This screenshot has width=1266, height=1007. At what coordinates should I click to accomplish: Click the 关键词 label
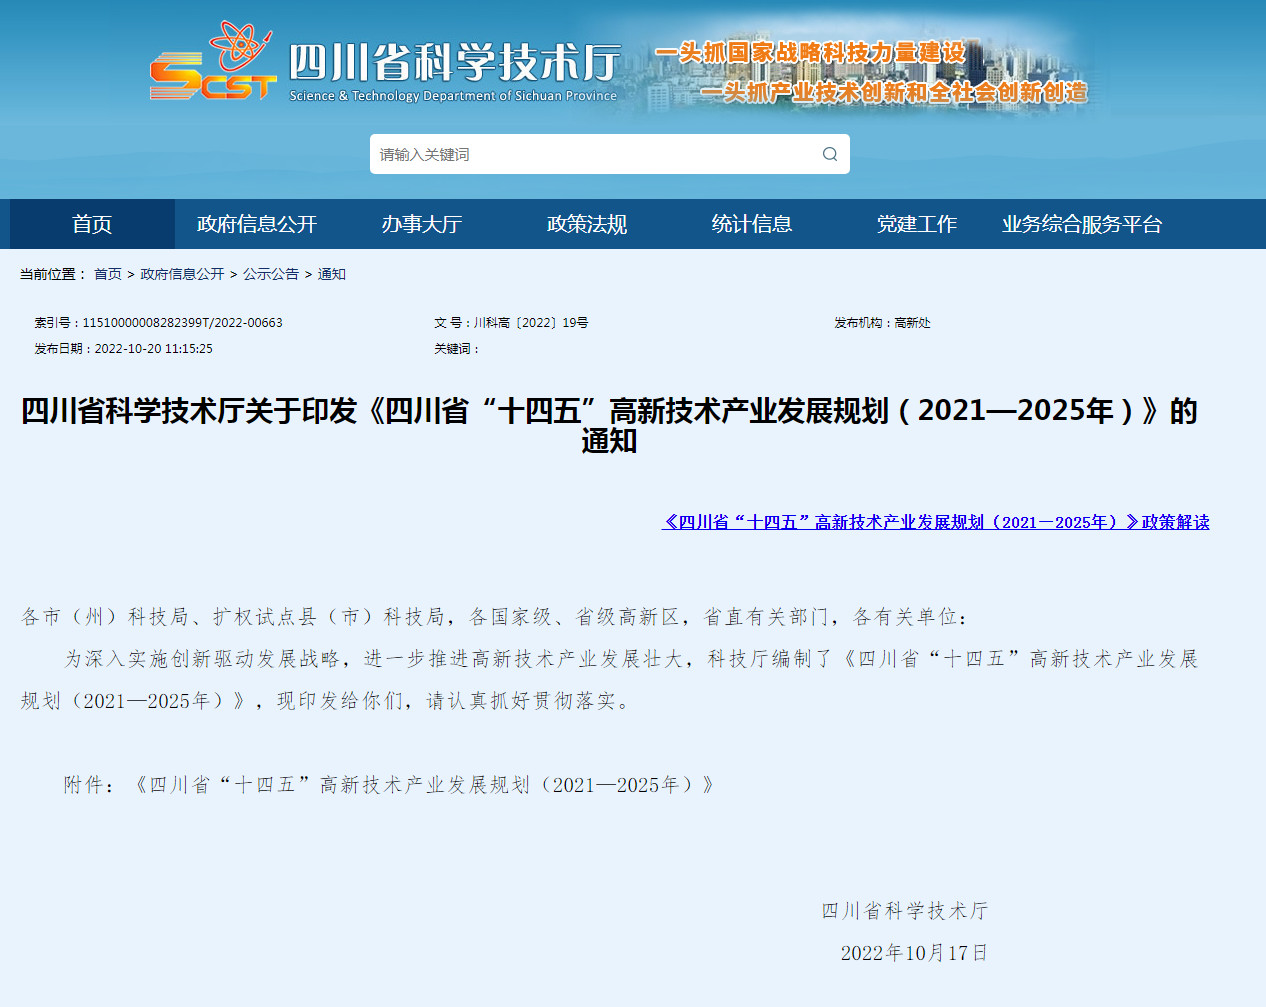(x=457, y=349)
